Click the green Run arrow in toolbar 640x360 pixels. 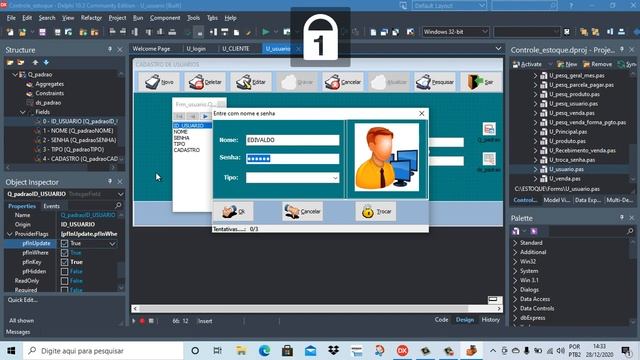coord(266,32)
